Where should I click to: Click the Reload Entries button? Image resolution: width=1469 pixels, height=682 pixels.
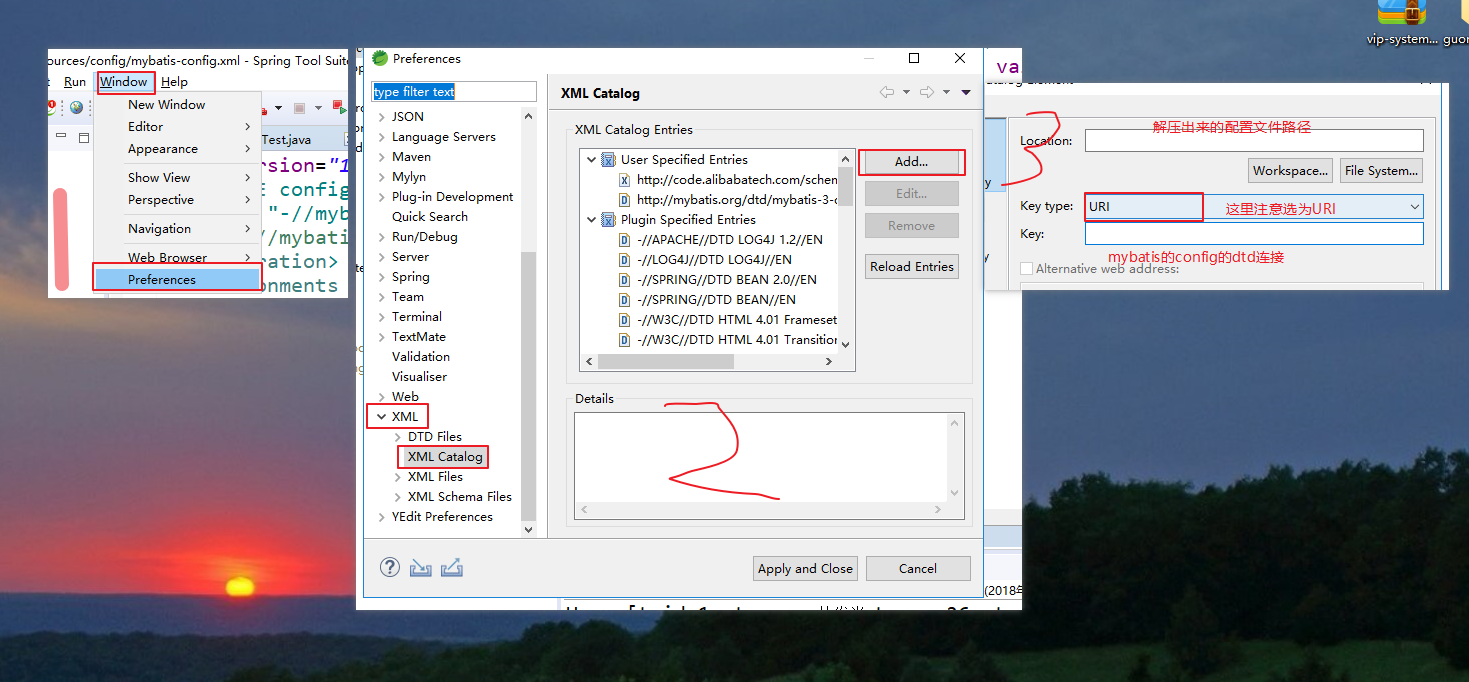point(911,266)
